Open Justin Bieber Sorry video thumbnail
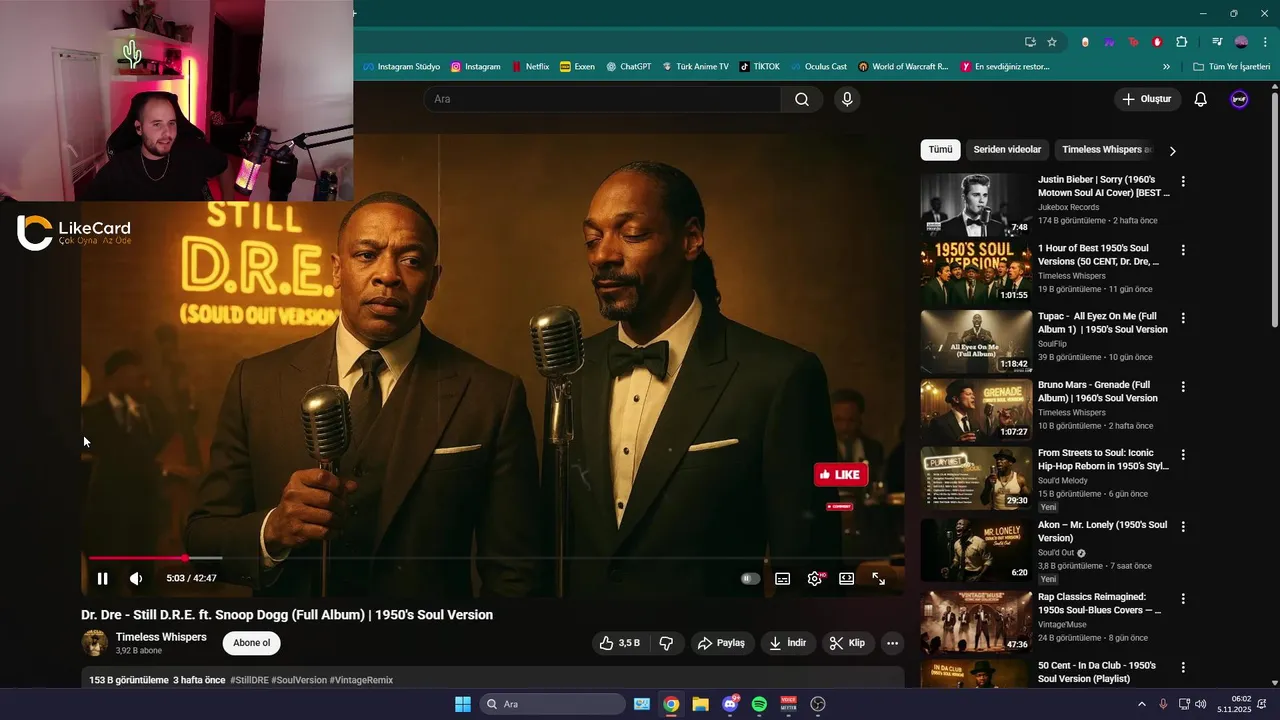 click(976, 205)
